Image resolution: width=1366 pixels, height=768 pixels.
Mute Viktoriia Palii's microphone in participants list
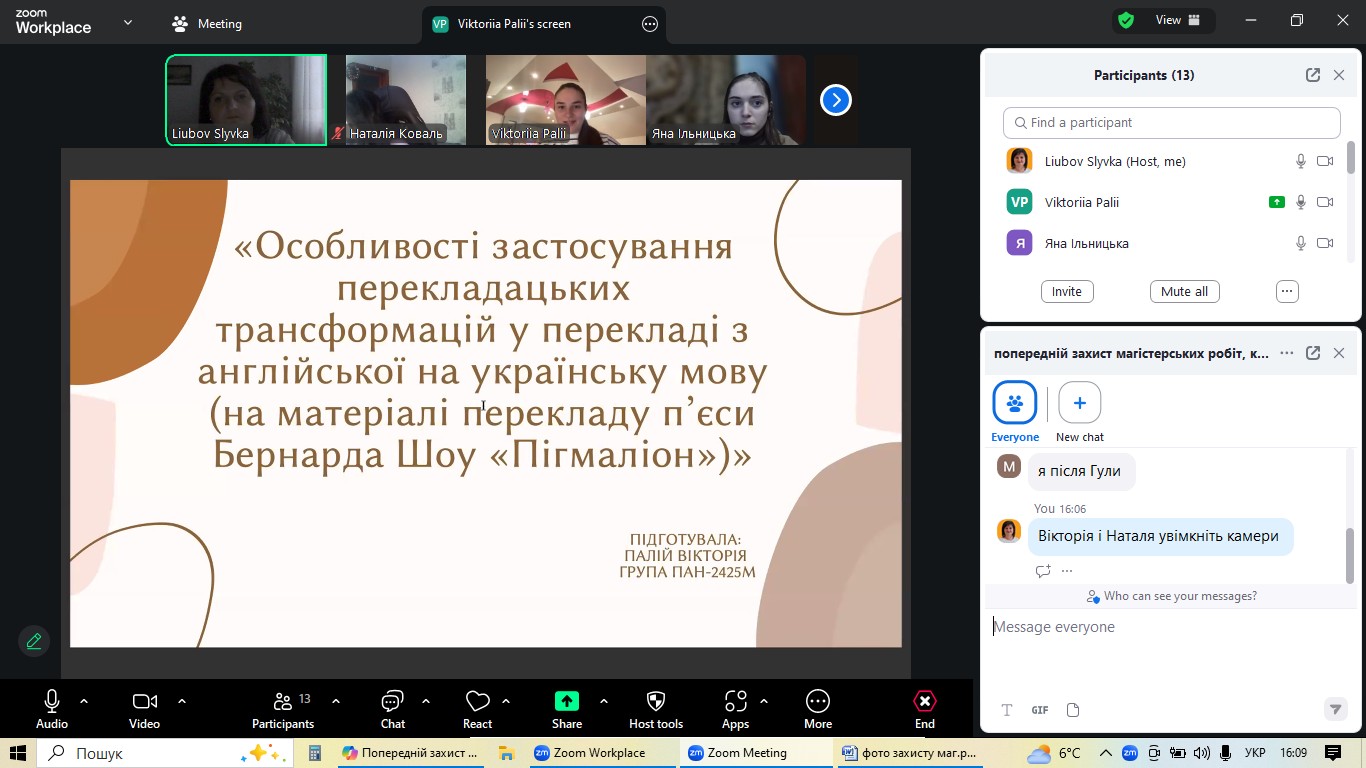(x=1300, y=202)
